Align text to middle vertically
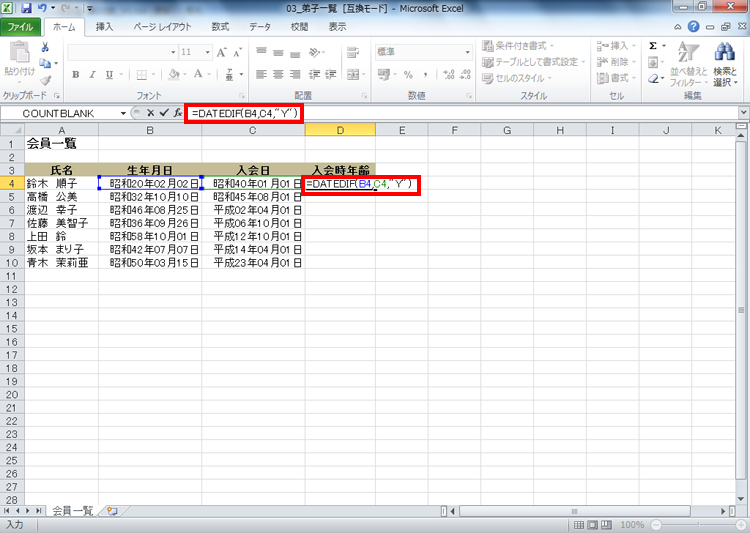750x533 pixels. 278,52
